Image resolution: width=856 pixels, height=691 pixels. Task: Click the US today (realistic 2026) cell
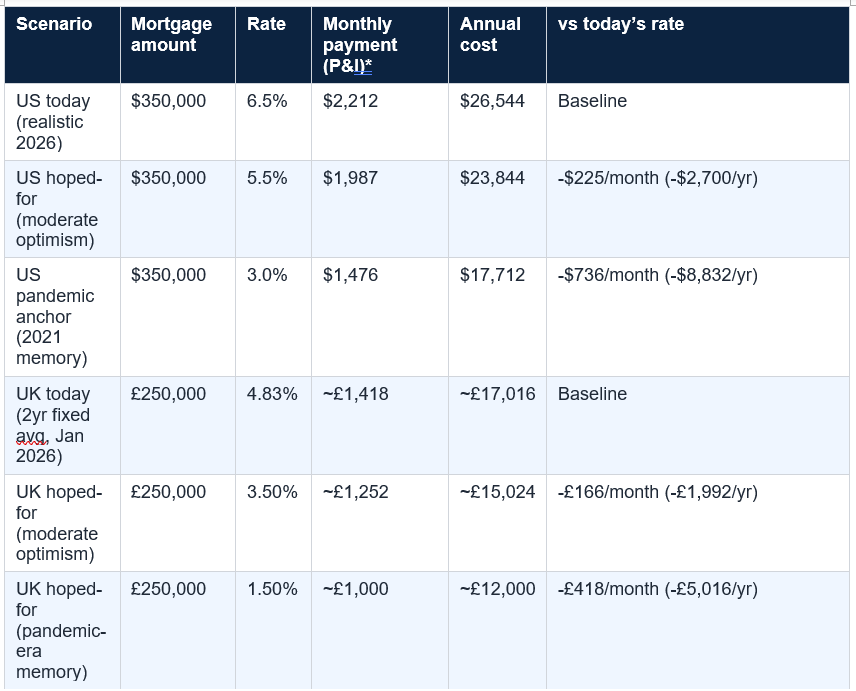point(62,122)
